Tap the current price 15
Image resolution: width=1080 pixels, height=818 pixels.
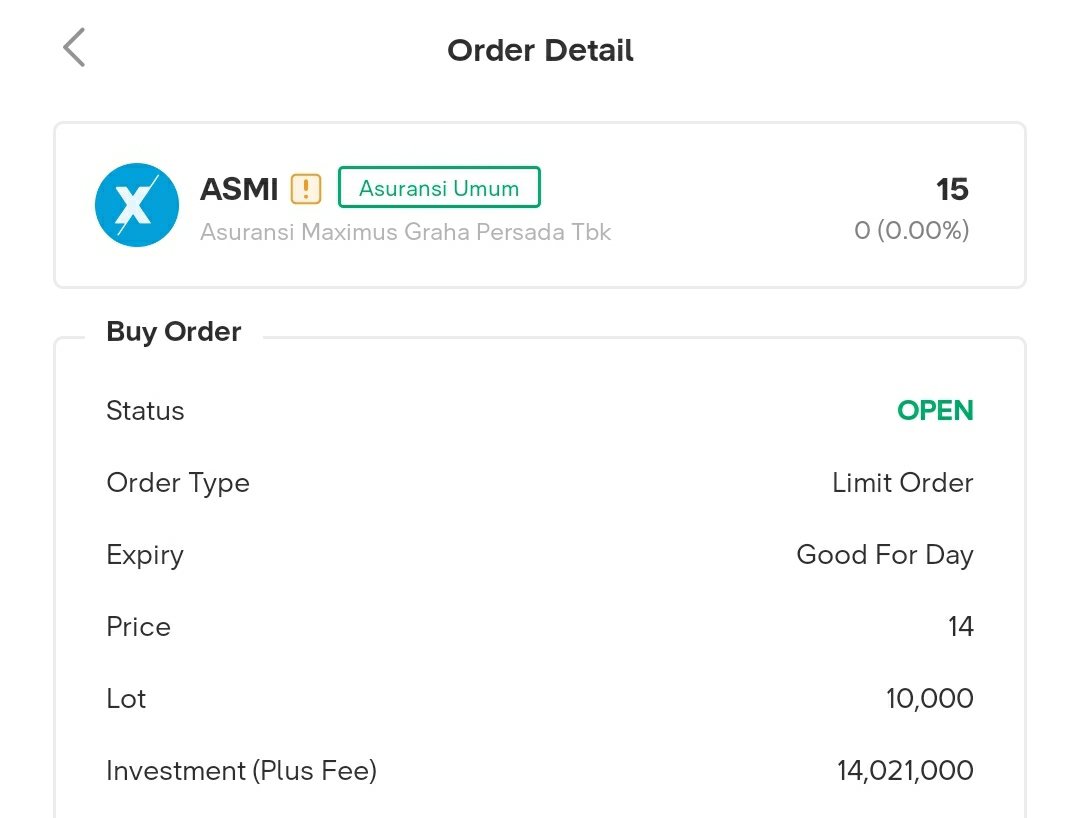[952, 189]
